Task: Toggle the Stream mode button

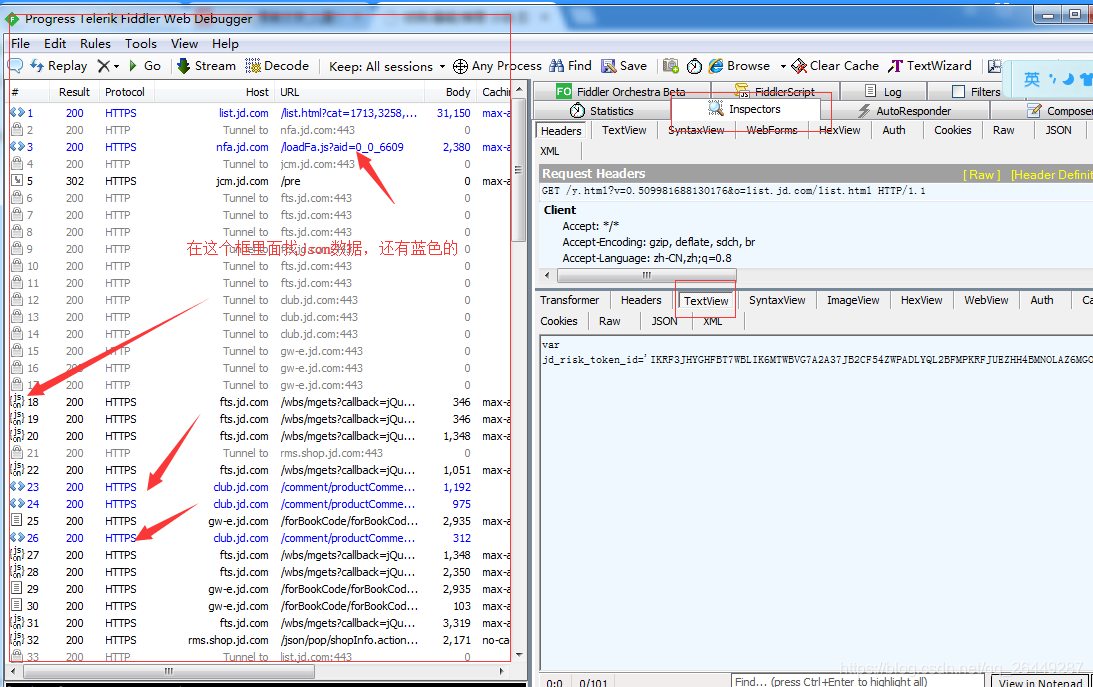Action: 206,66
